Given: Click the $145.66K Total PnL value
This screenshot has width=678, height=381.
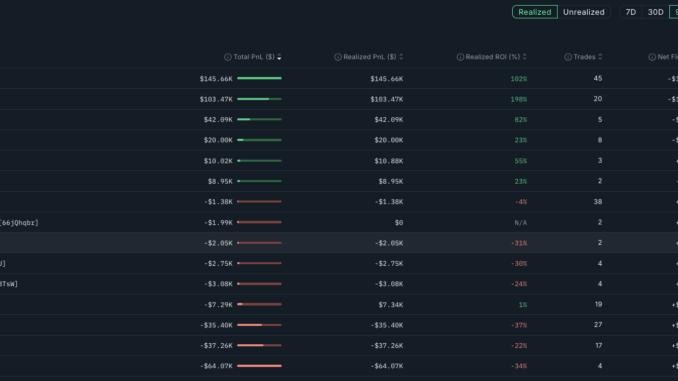Looking at the screenshot, I should (216, 79).
